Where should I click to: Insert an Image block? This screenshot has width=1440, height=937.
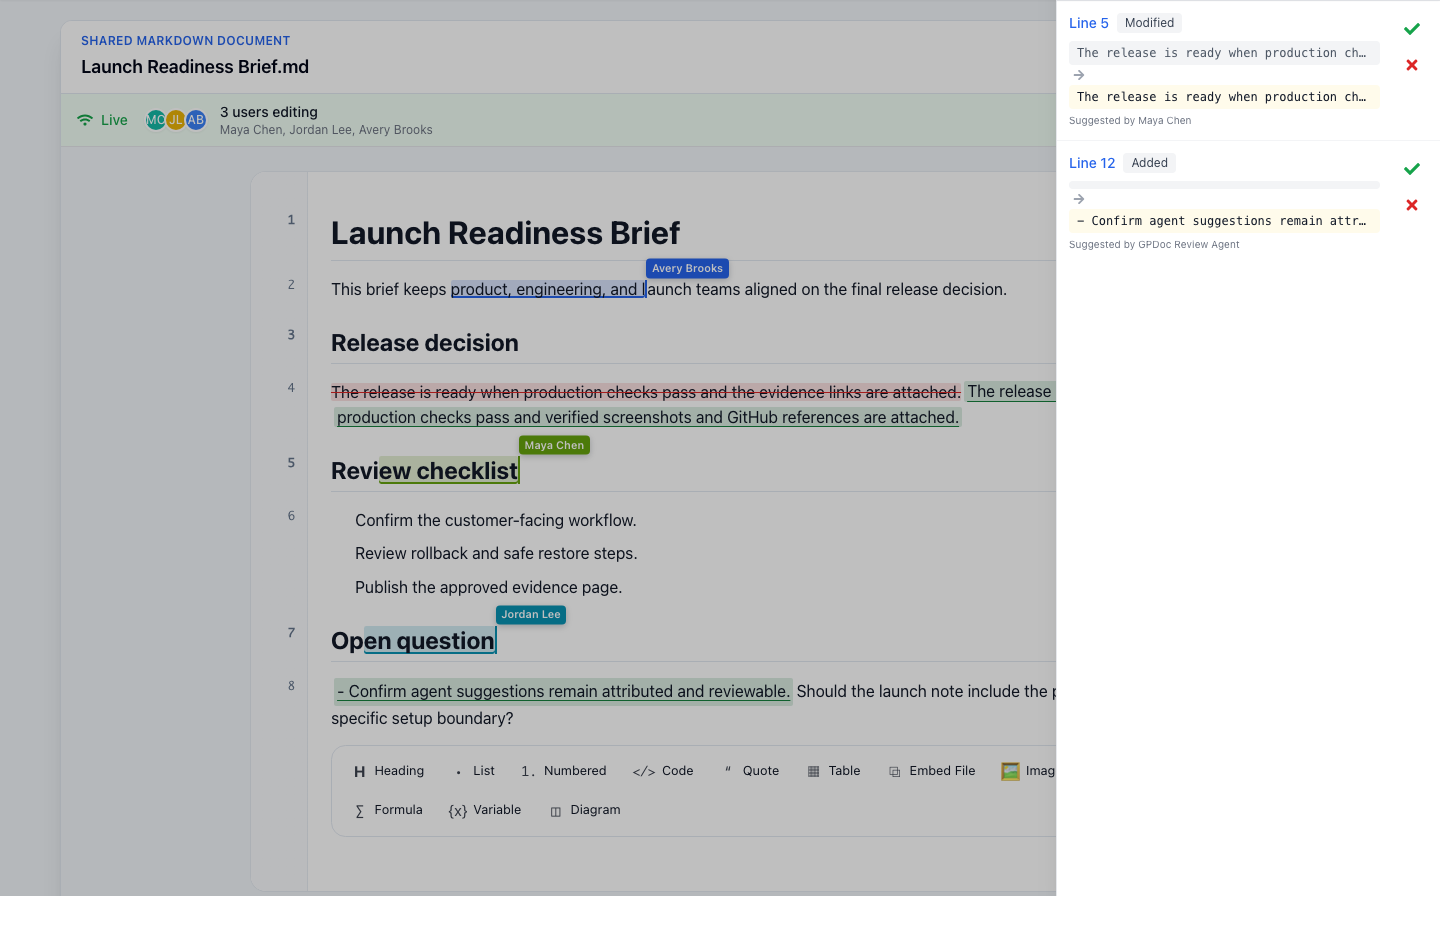pos(1027,771)
